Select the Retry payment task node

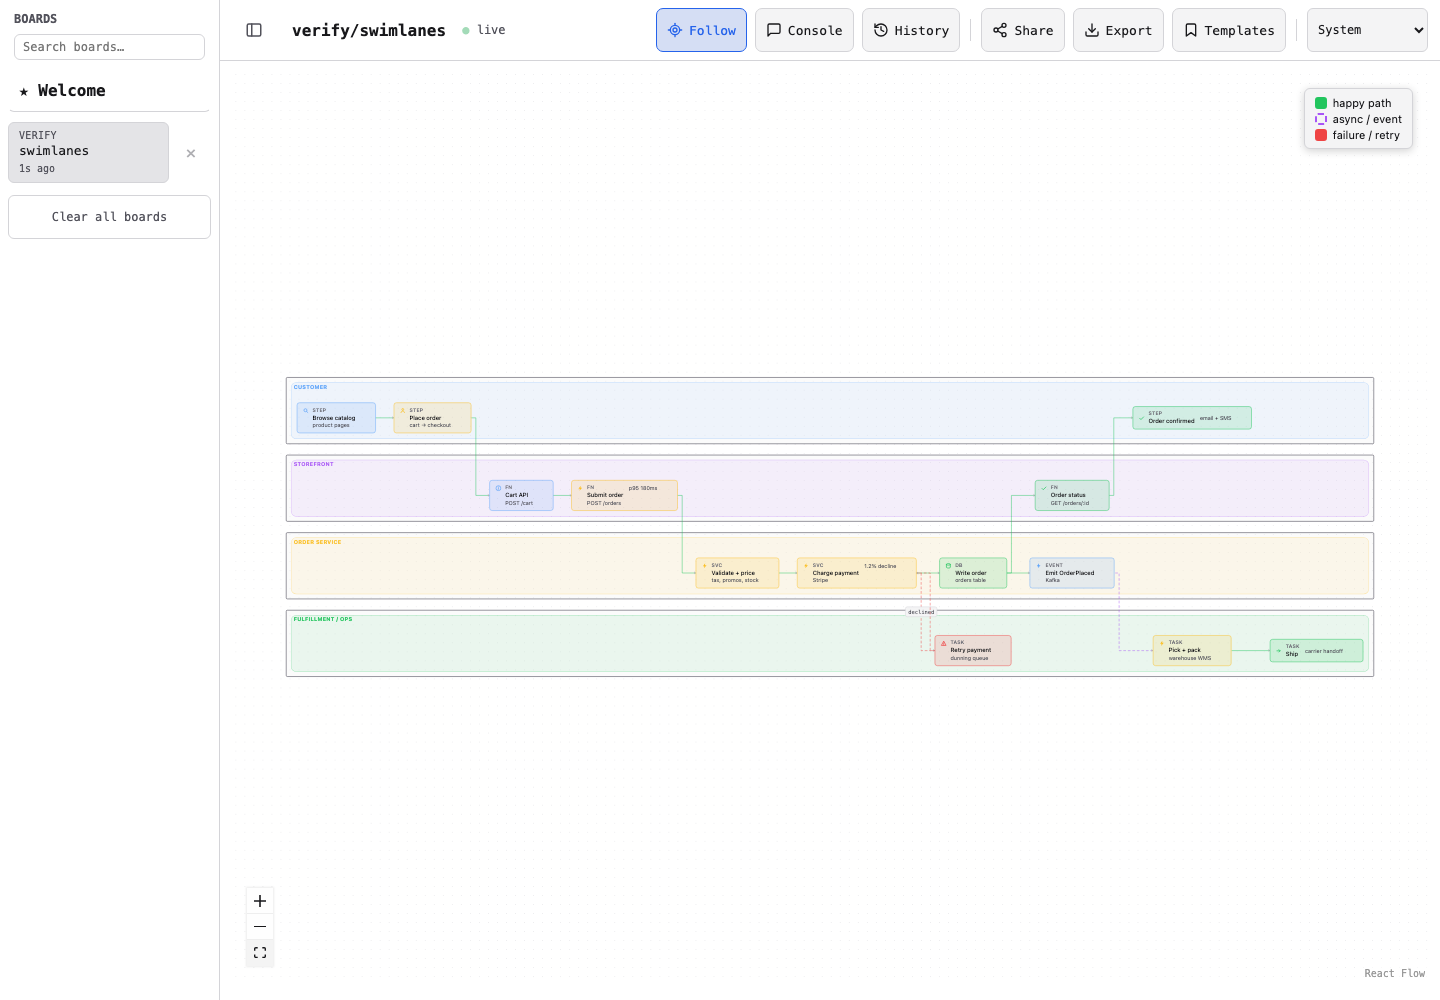973,650
